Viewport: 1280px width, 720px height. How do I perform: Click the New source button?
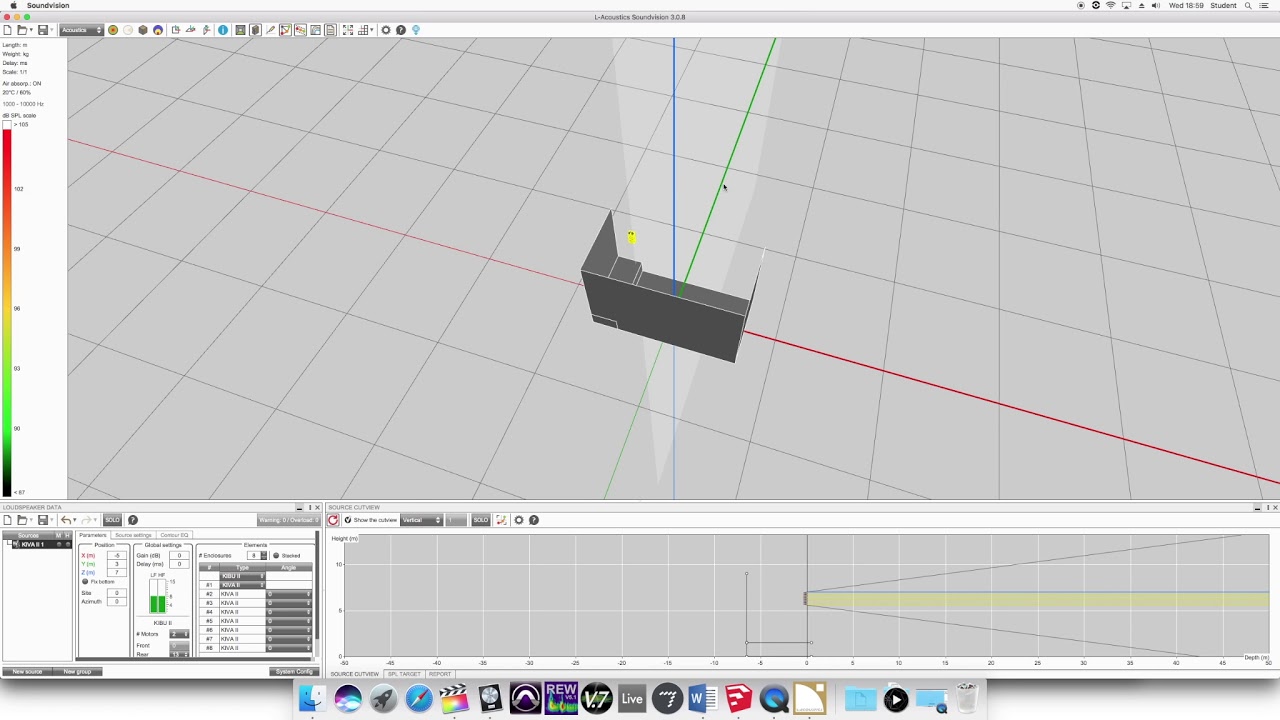click(x=25, y=671)
